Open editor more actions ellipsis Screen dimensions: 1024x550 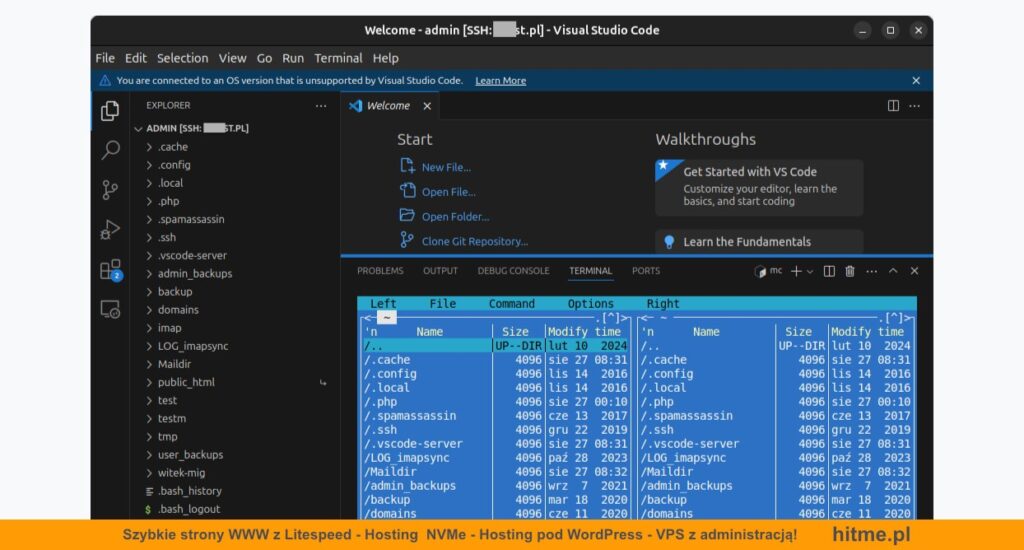click(914, 106)
